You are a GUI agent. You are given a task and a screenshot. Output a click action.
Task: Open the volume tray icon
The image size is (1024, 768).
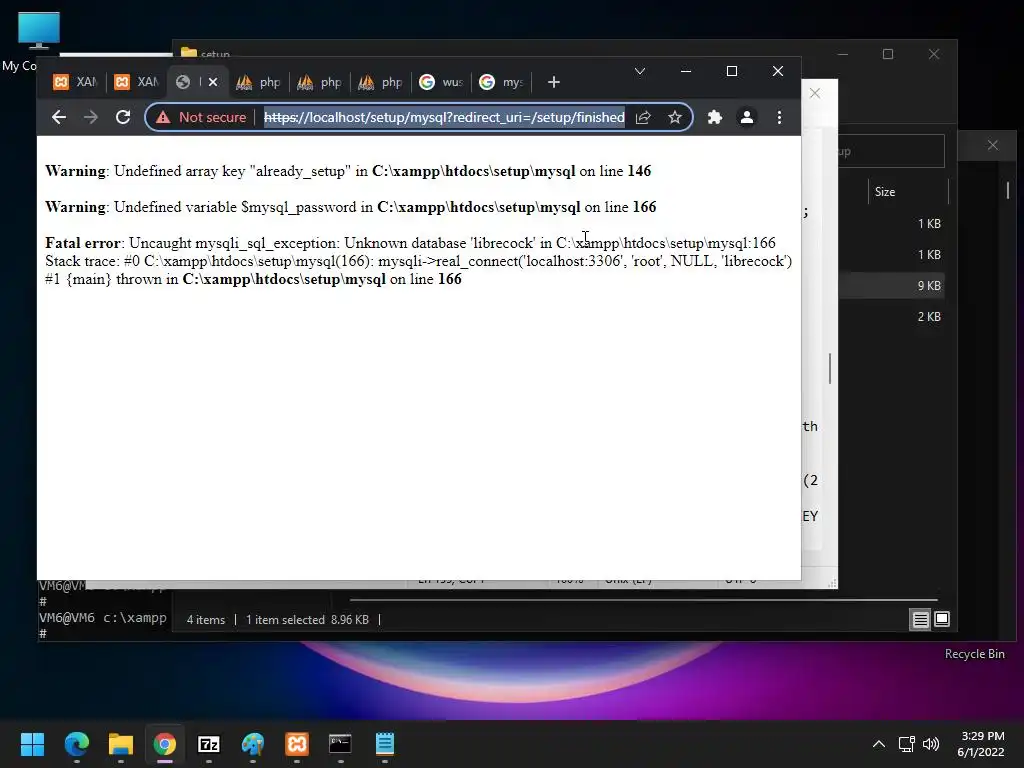(x=931, y=744)
